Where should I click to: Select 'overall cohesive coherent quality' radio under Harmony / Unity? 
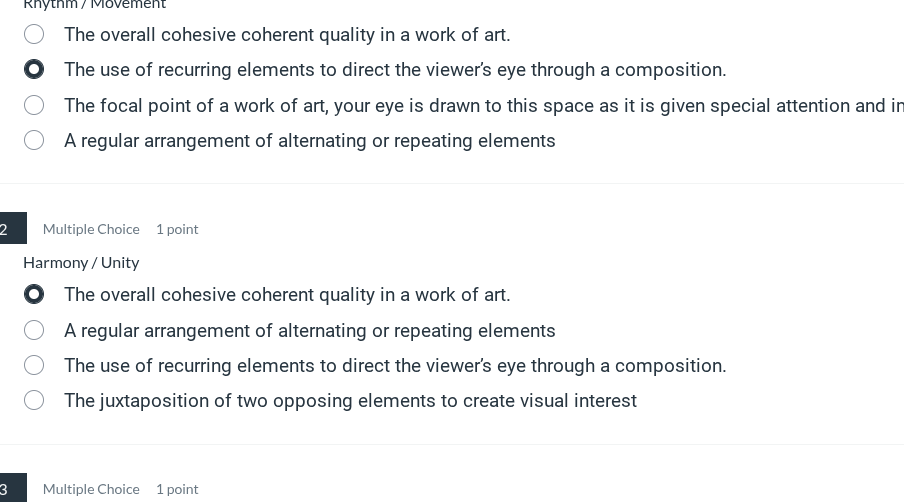tap(34, 295)
